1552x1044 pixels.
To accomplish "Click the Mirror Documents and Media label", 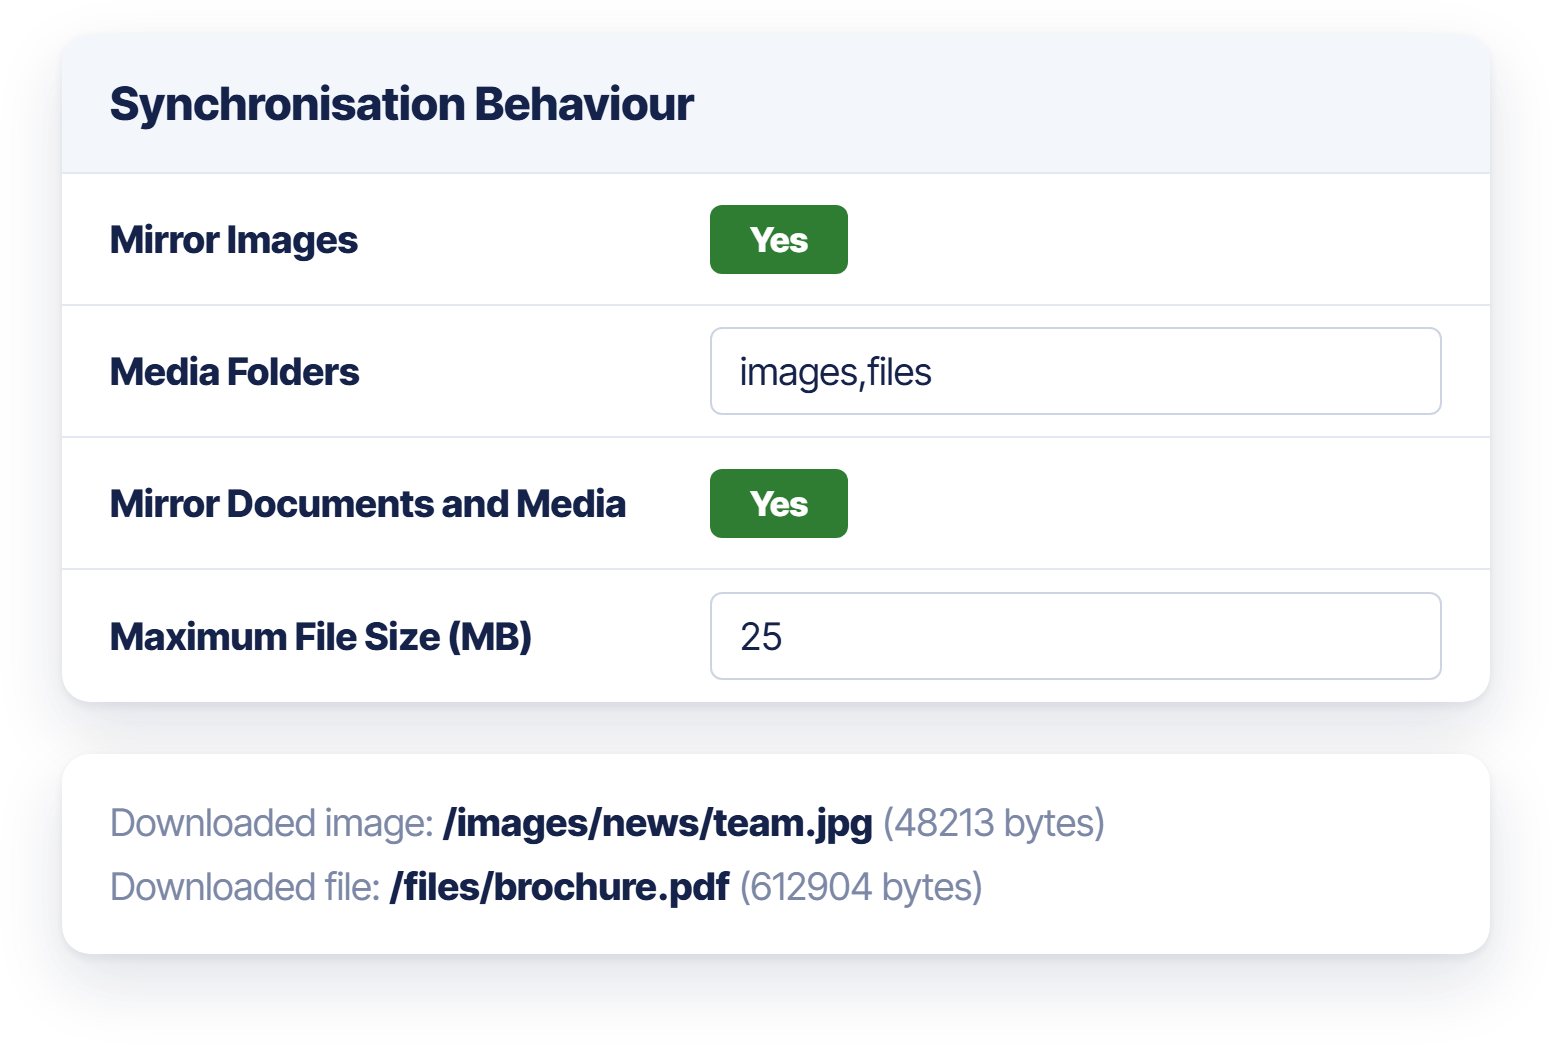I will tap(368, 504).
